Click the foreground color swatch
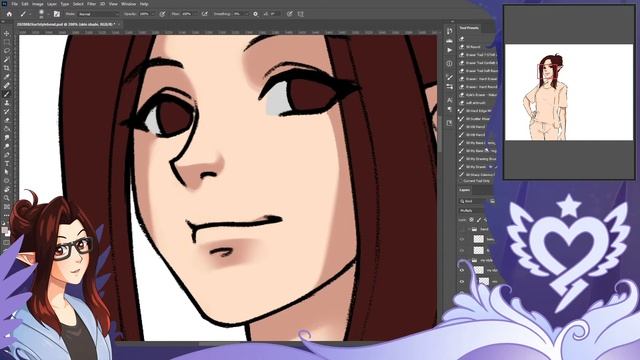 point(5,230)
